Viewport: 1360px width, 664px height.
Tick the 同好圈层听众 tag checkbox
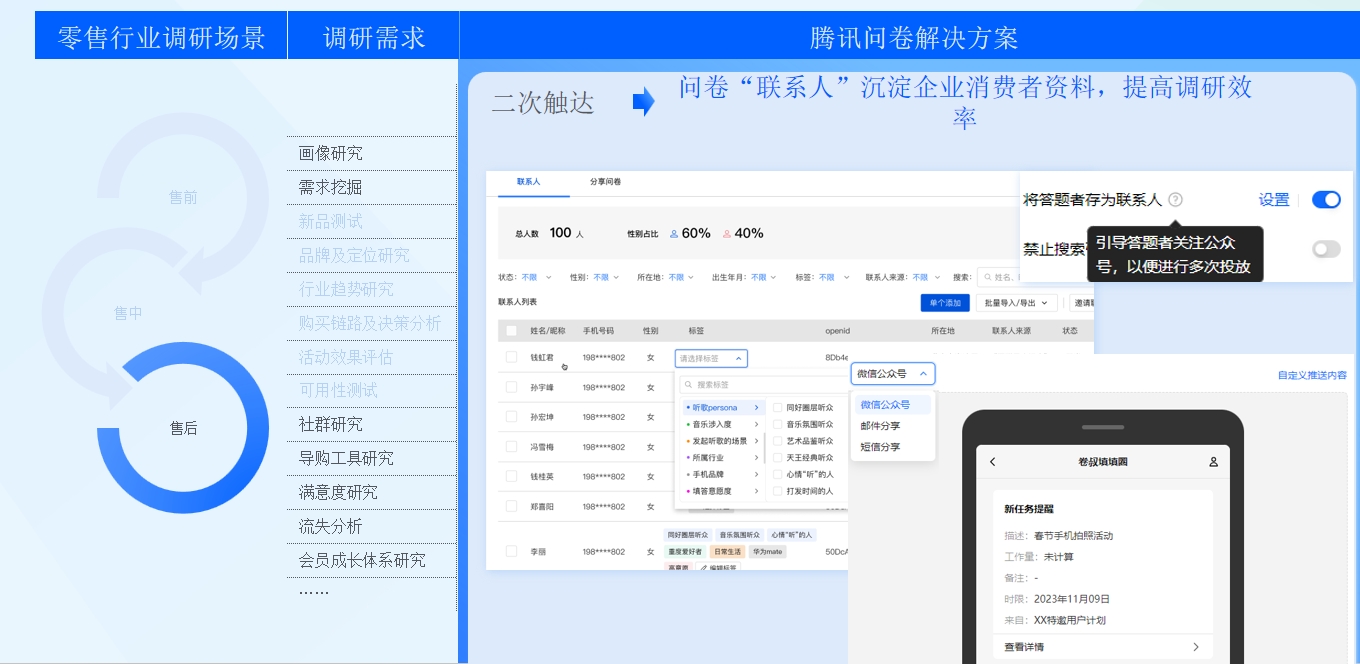[777, 408]
